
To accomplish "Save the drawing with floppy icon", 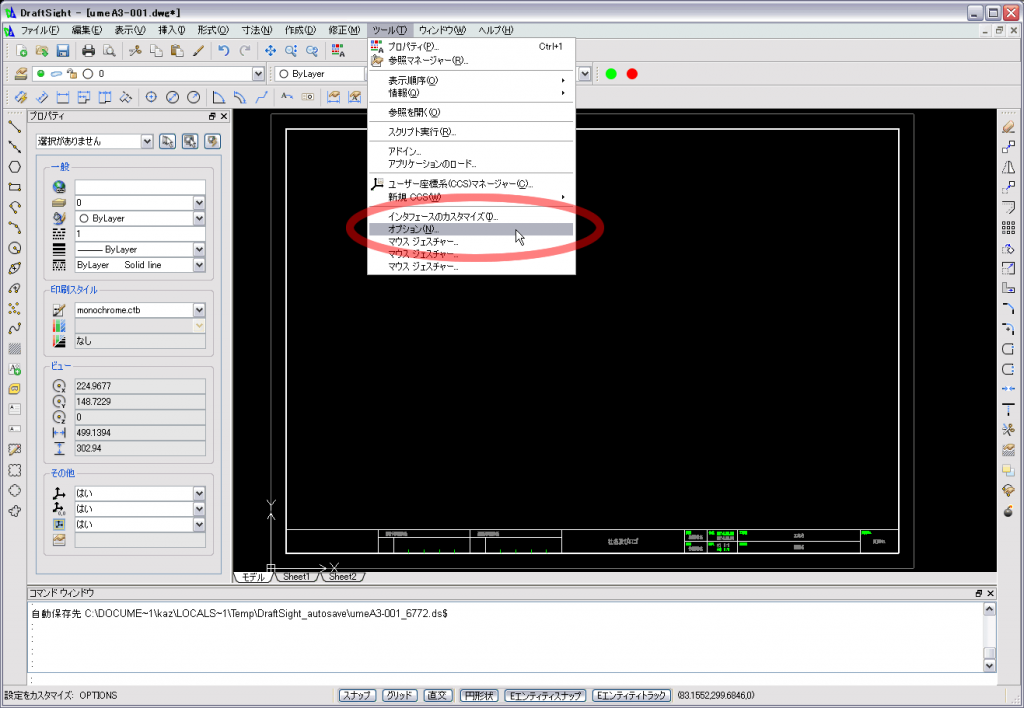I will click(63, 51).
